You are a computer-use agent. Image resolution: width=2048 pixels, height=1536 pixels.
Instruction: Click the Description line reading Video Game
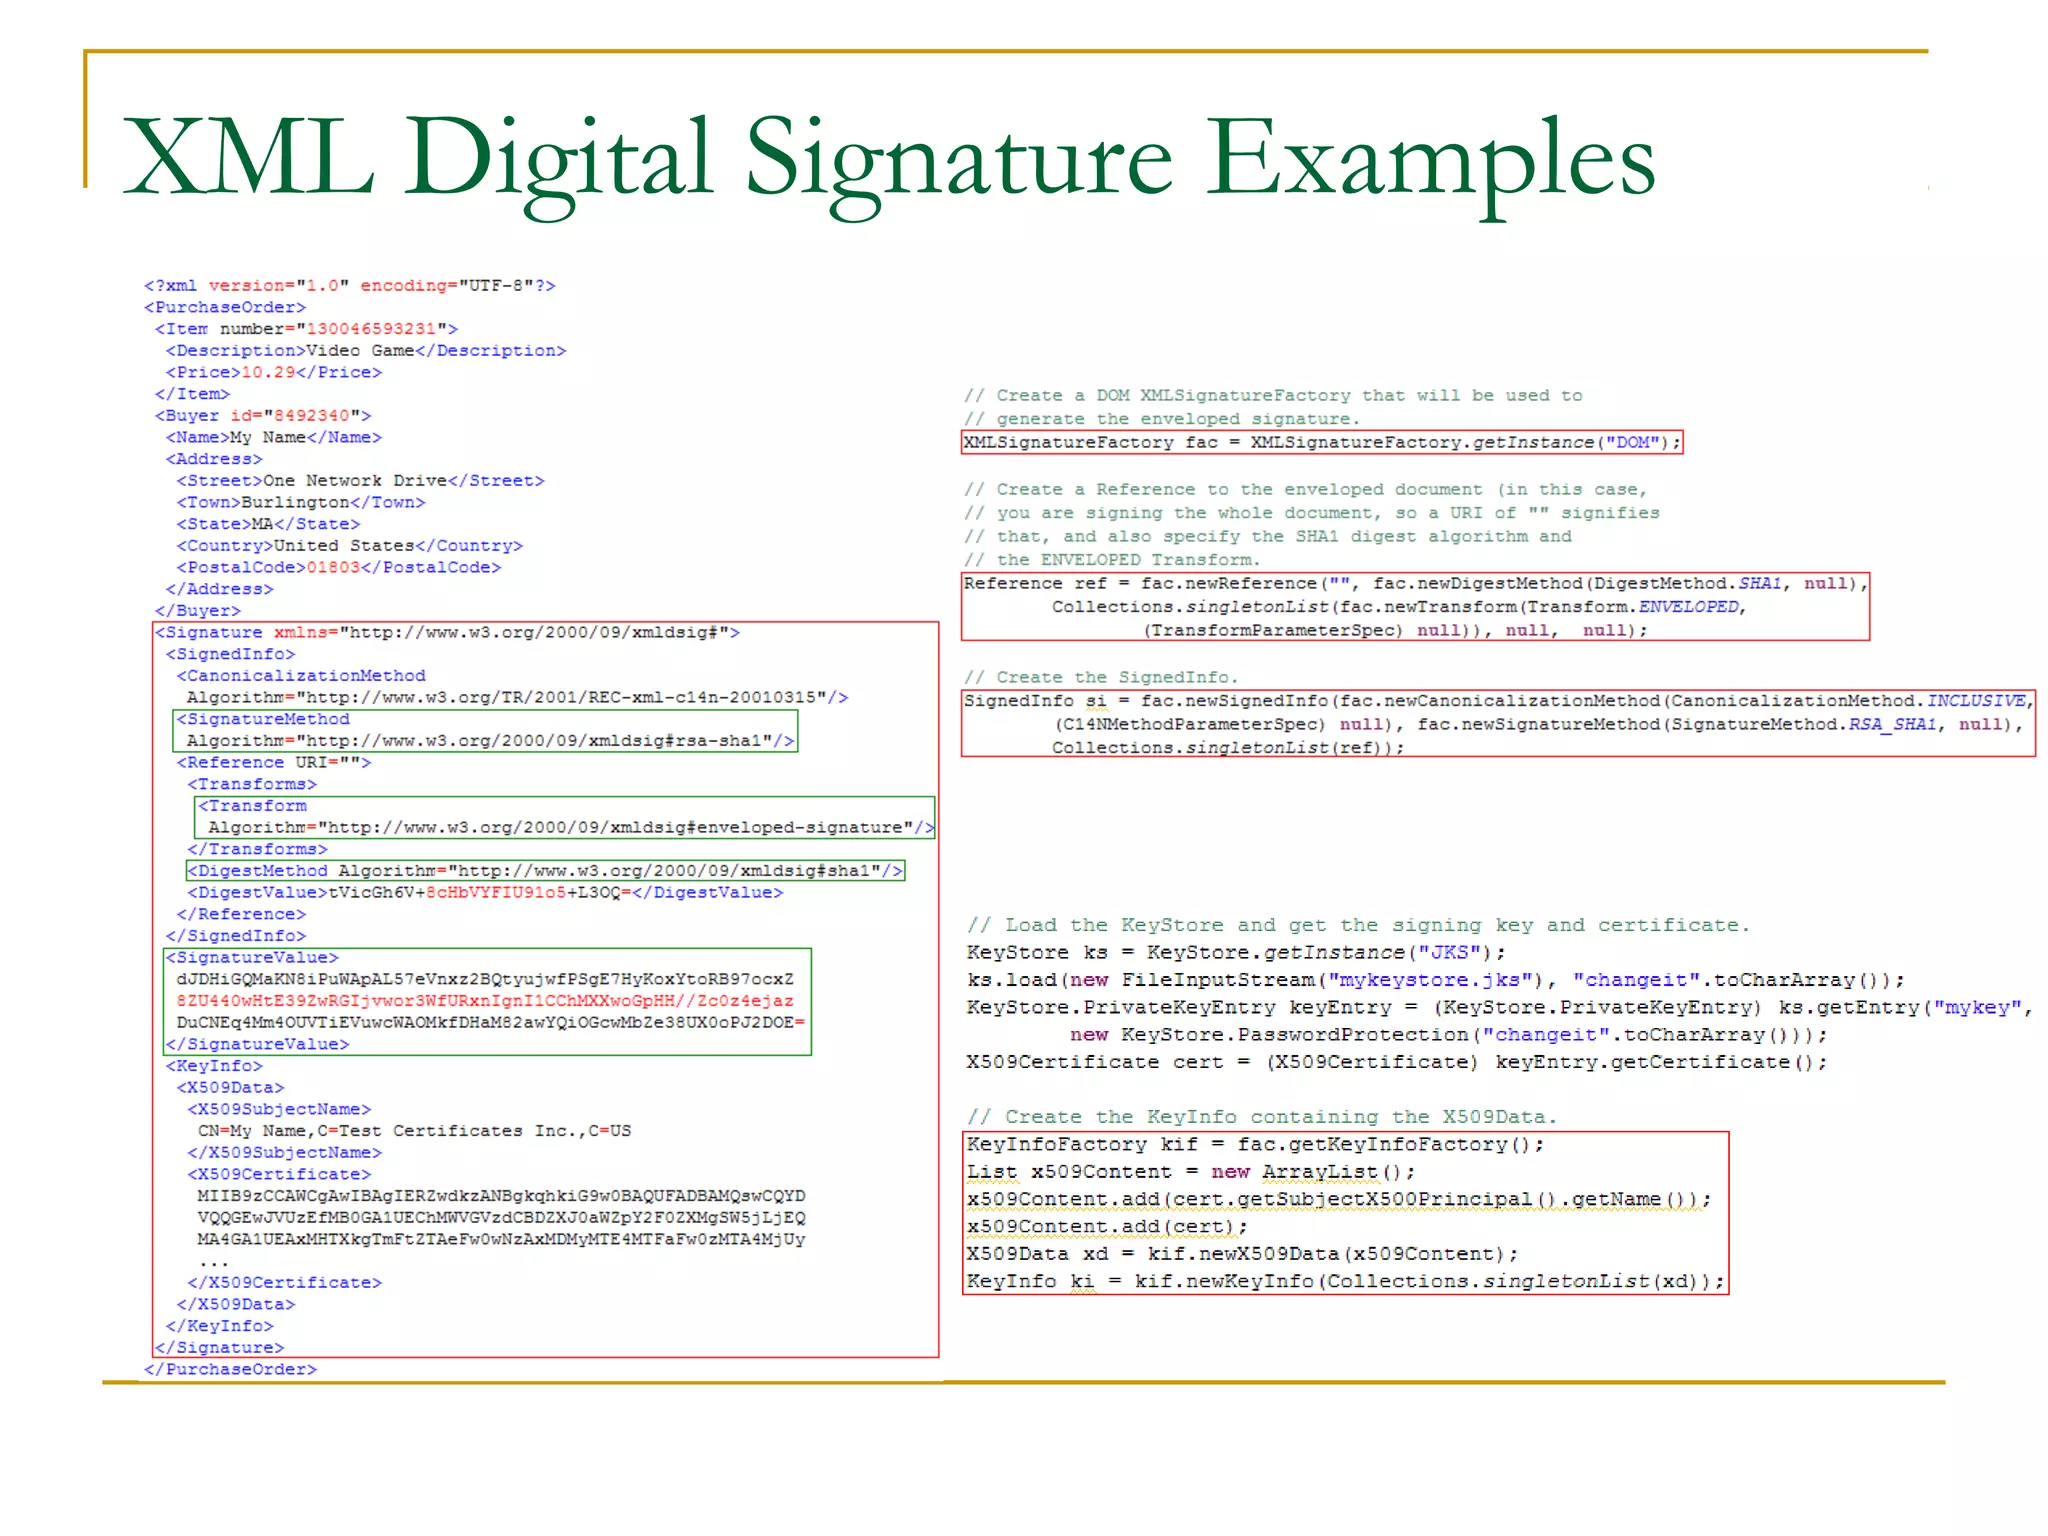point(366,351)
